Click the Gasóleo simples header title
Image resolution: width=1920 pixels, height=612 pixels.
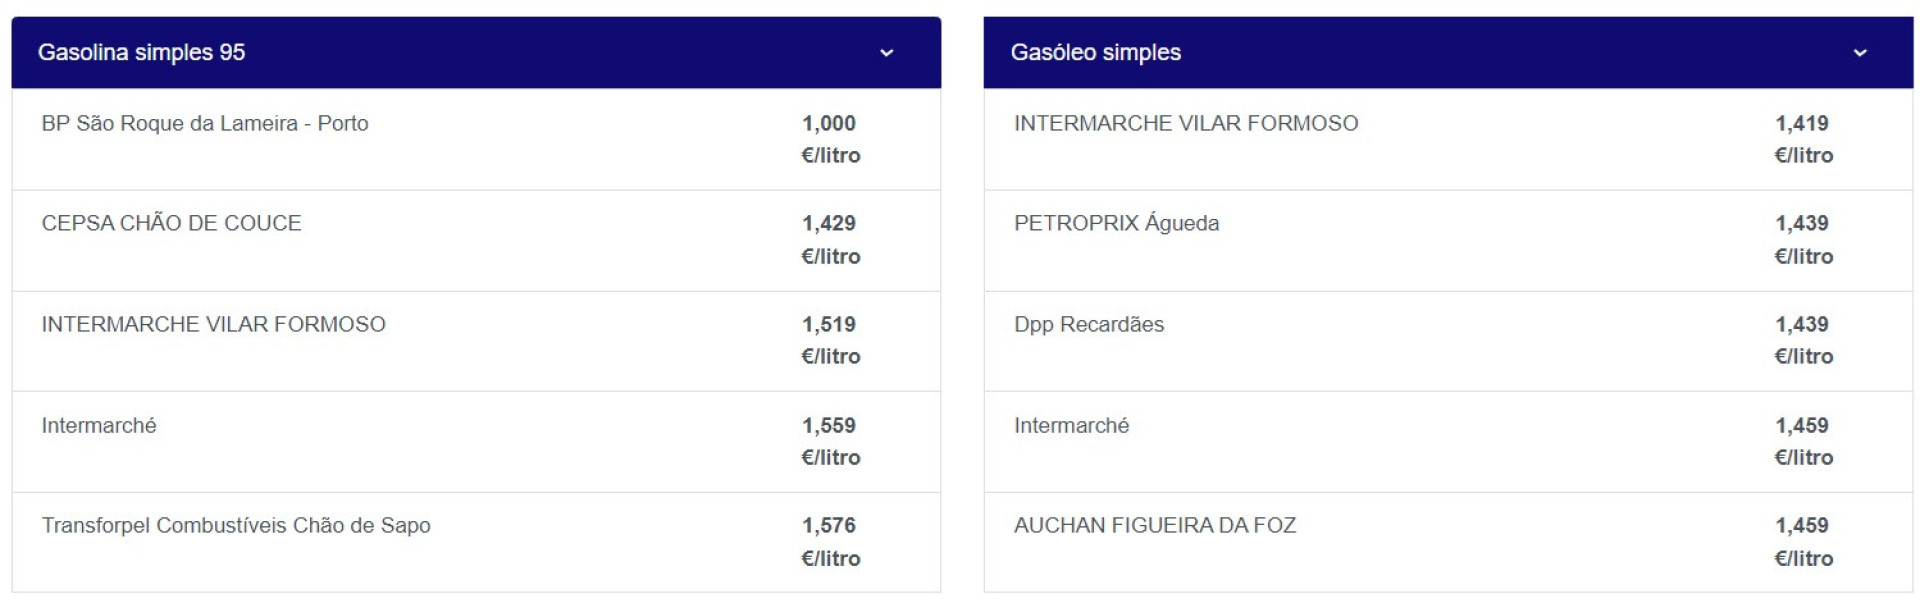1095,52
